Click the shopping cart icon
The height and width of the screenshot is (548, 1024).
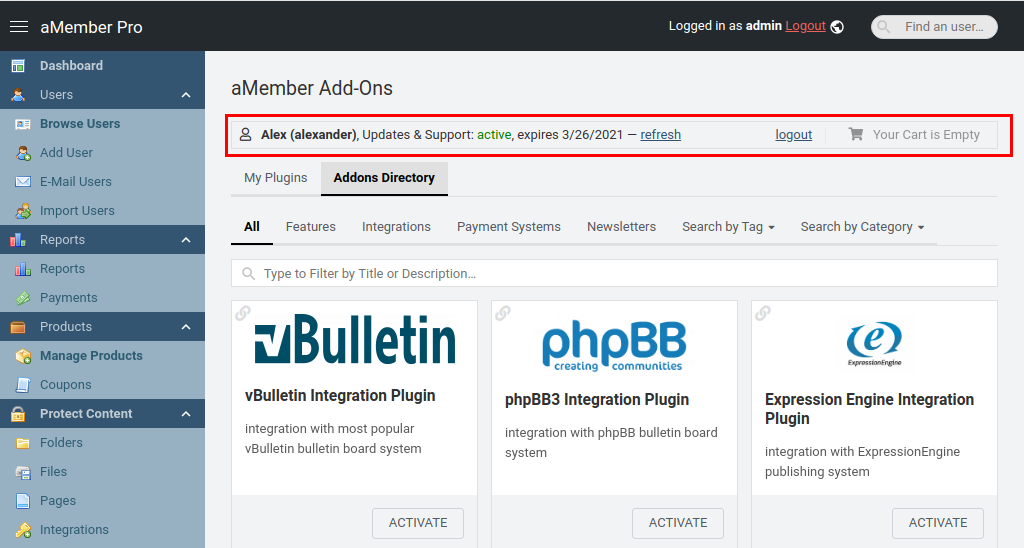pyautogui.click(x=856, y=134)
